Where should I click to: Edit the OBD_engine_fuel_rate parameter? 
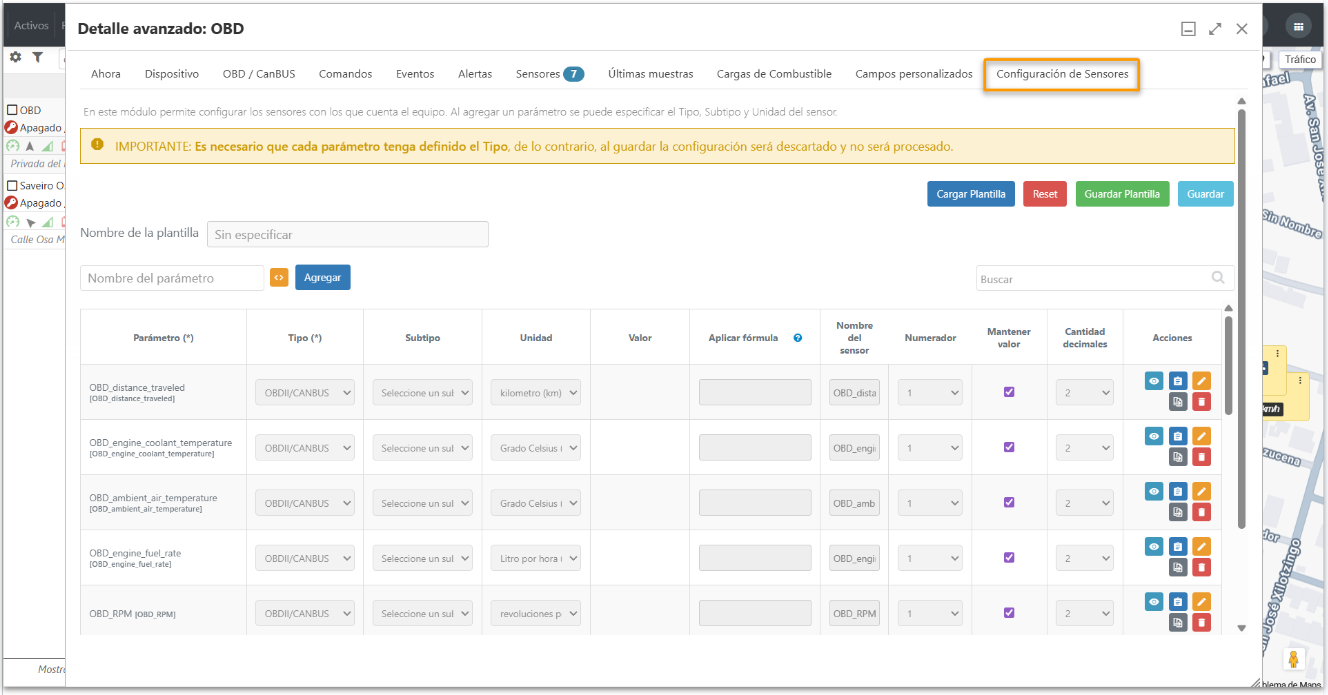click(x=1202, y=546)
